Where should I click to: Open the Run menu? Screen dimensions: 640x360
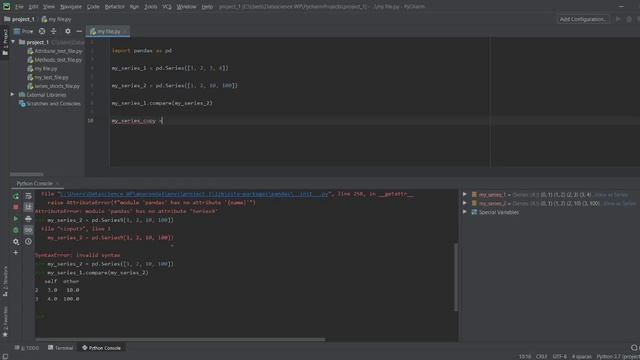coord(134,7)
